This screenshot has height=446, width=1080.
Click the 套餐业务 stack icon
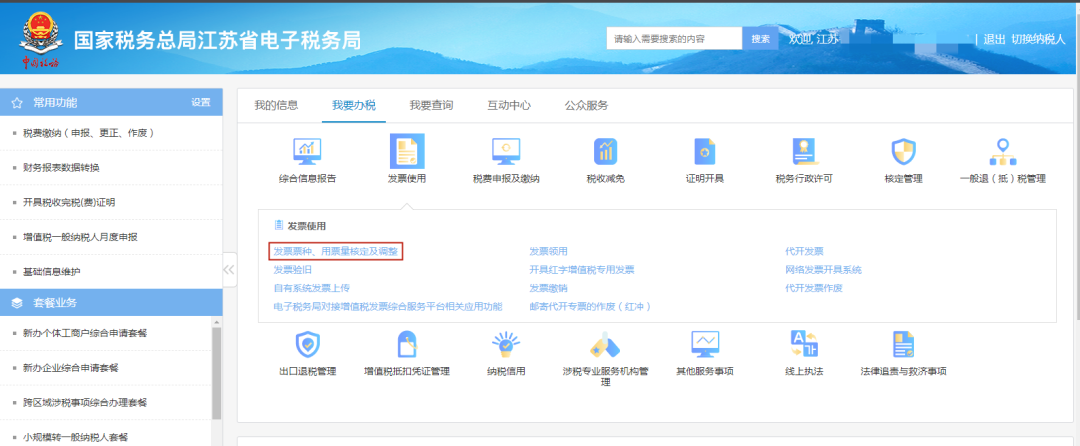point(18,303)
